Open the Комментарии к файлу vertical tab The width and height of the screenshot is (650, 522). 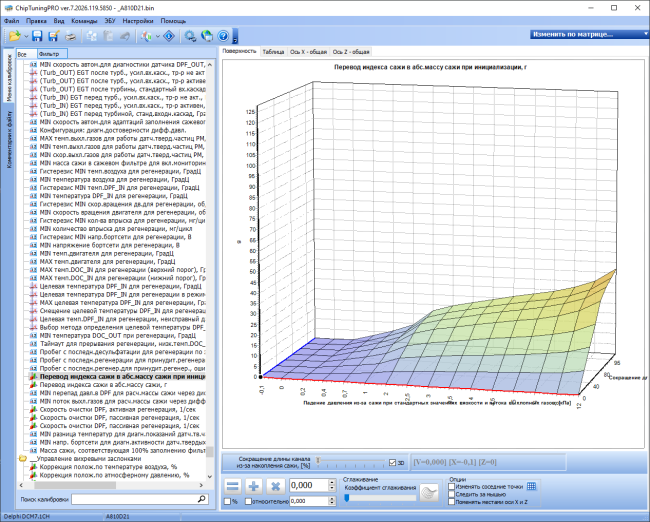tap(9, 139)
